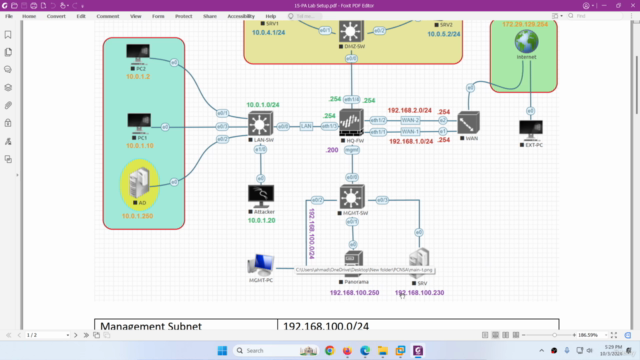Image resolution: width=640 pixels, height=360 pixels.
Task: Click the volume speaker icon in tray
Action: (589, 351)
